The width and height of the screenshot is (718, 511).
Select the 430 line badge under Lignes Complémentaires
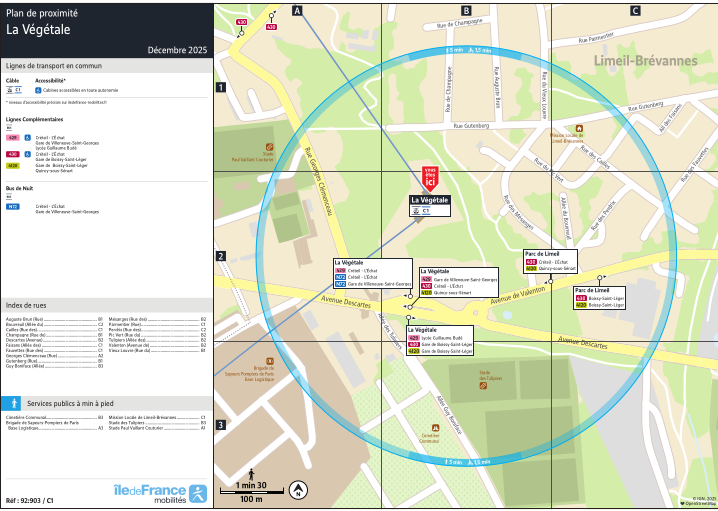(13, 154)
